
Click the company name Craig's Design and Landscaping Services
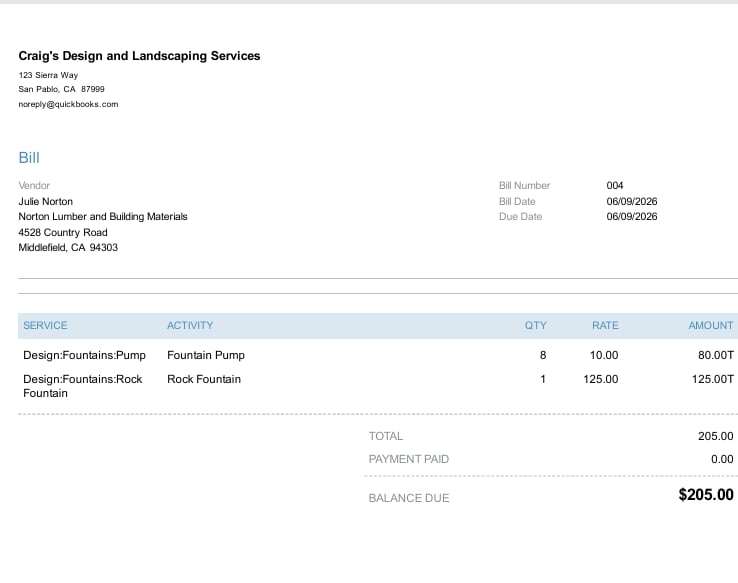pyautogui.click(x=139, y=56)
